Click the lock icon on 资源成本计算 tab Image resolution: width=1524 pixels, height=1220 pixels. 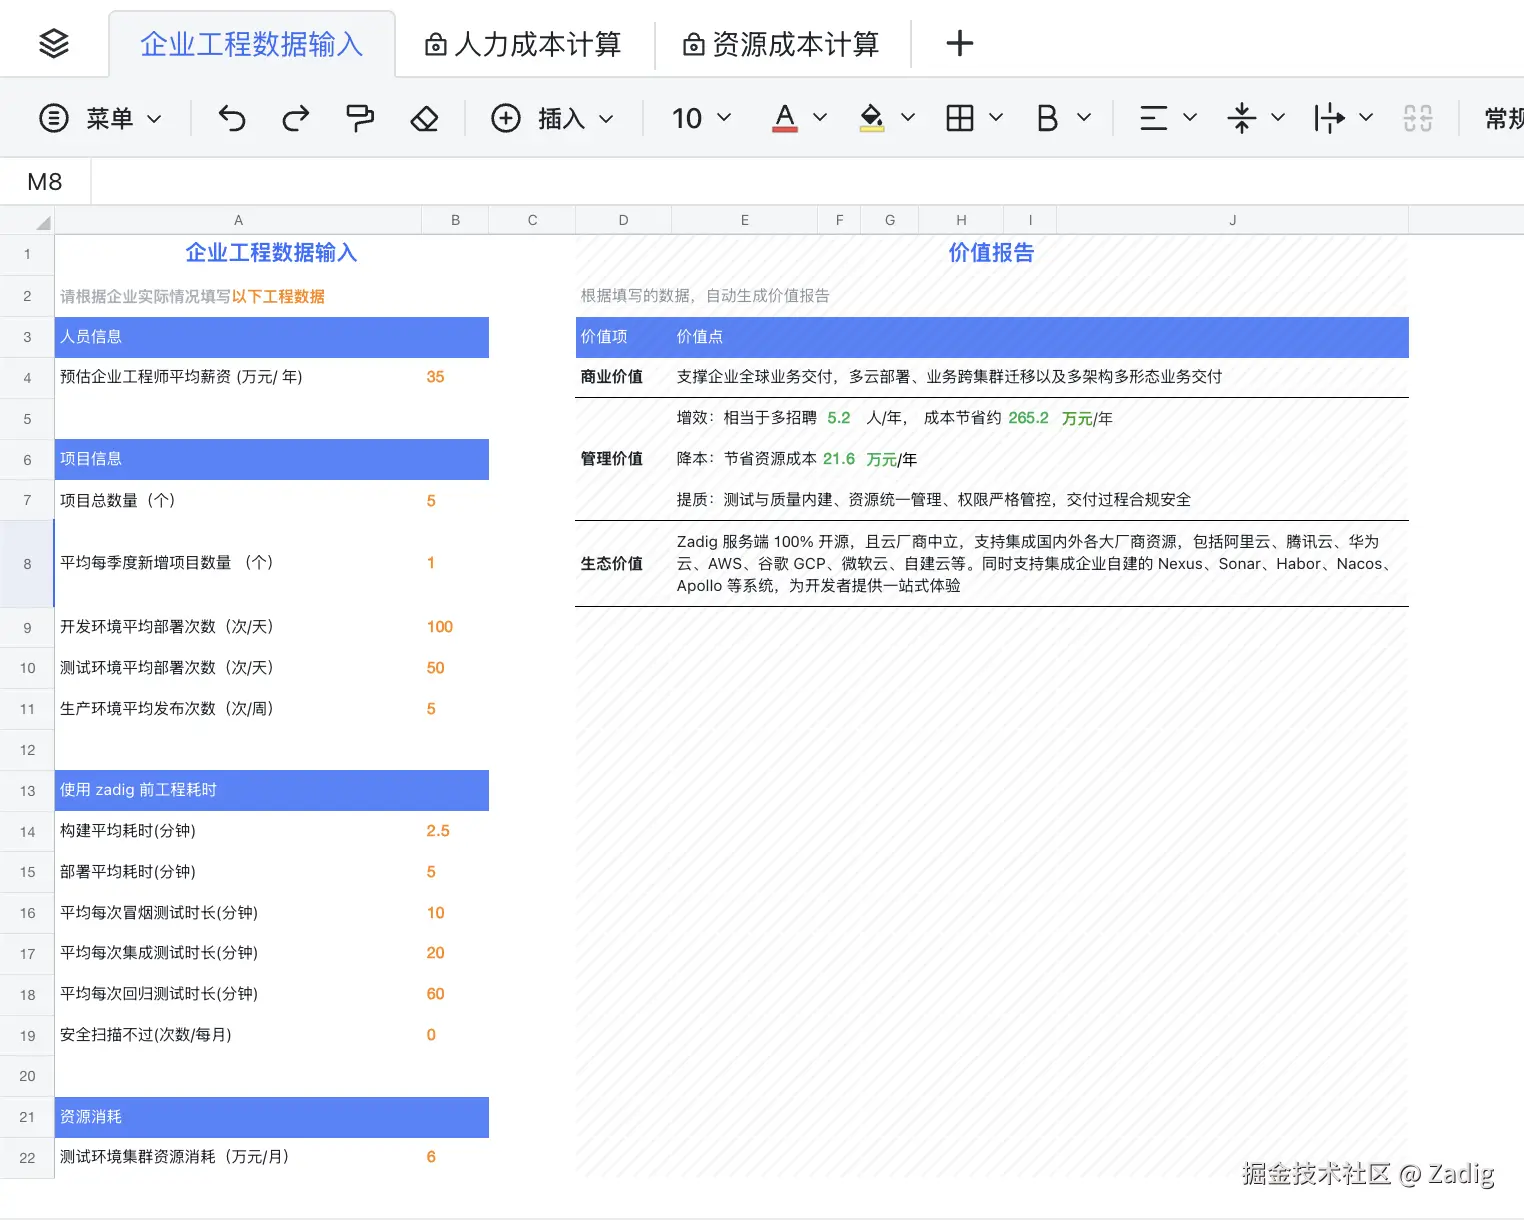coord(693,45)
